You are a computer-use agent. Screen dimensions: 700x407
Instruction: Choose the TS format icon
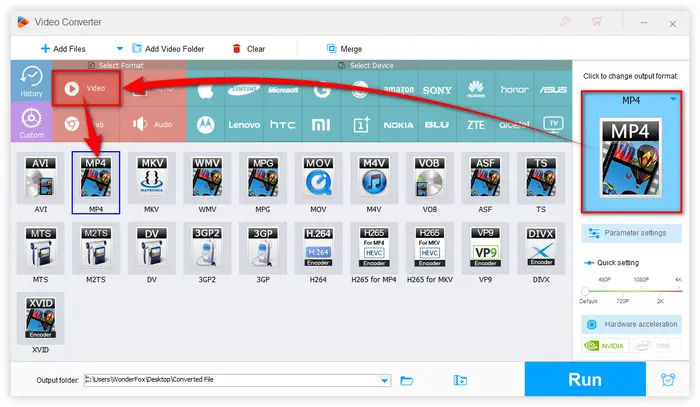[x=541, y=178]
